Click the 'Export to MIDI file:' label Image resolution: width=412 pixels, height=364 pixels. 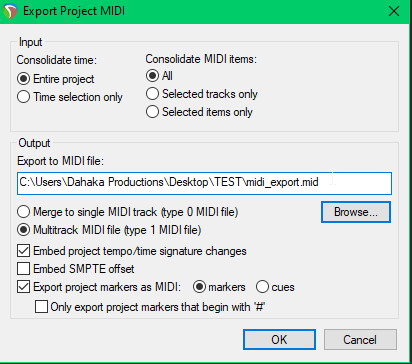pos(61,161)
